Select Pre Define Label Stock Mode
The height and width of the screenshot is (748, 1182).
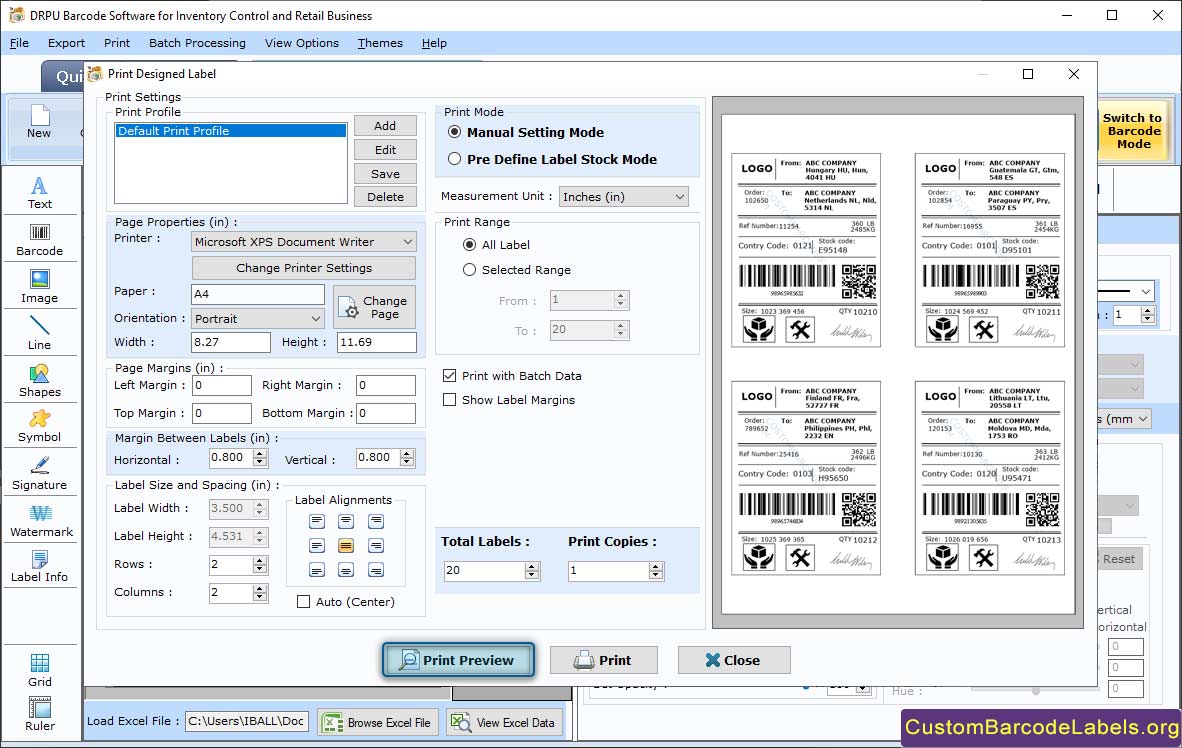click(x=455, y=159)
